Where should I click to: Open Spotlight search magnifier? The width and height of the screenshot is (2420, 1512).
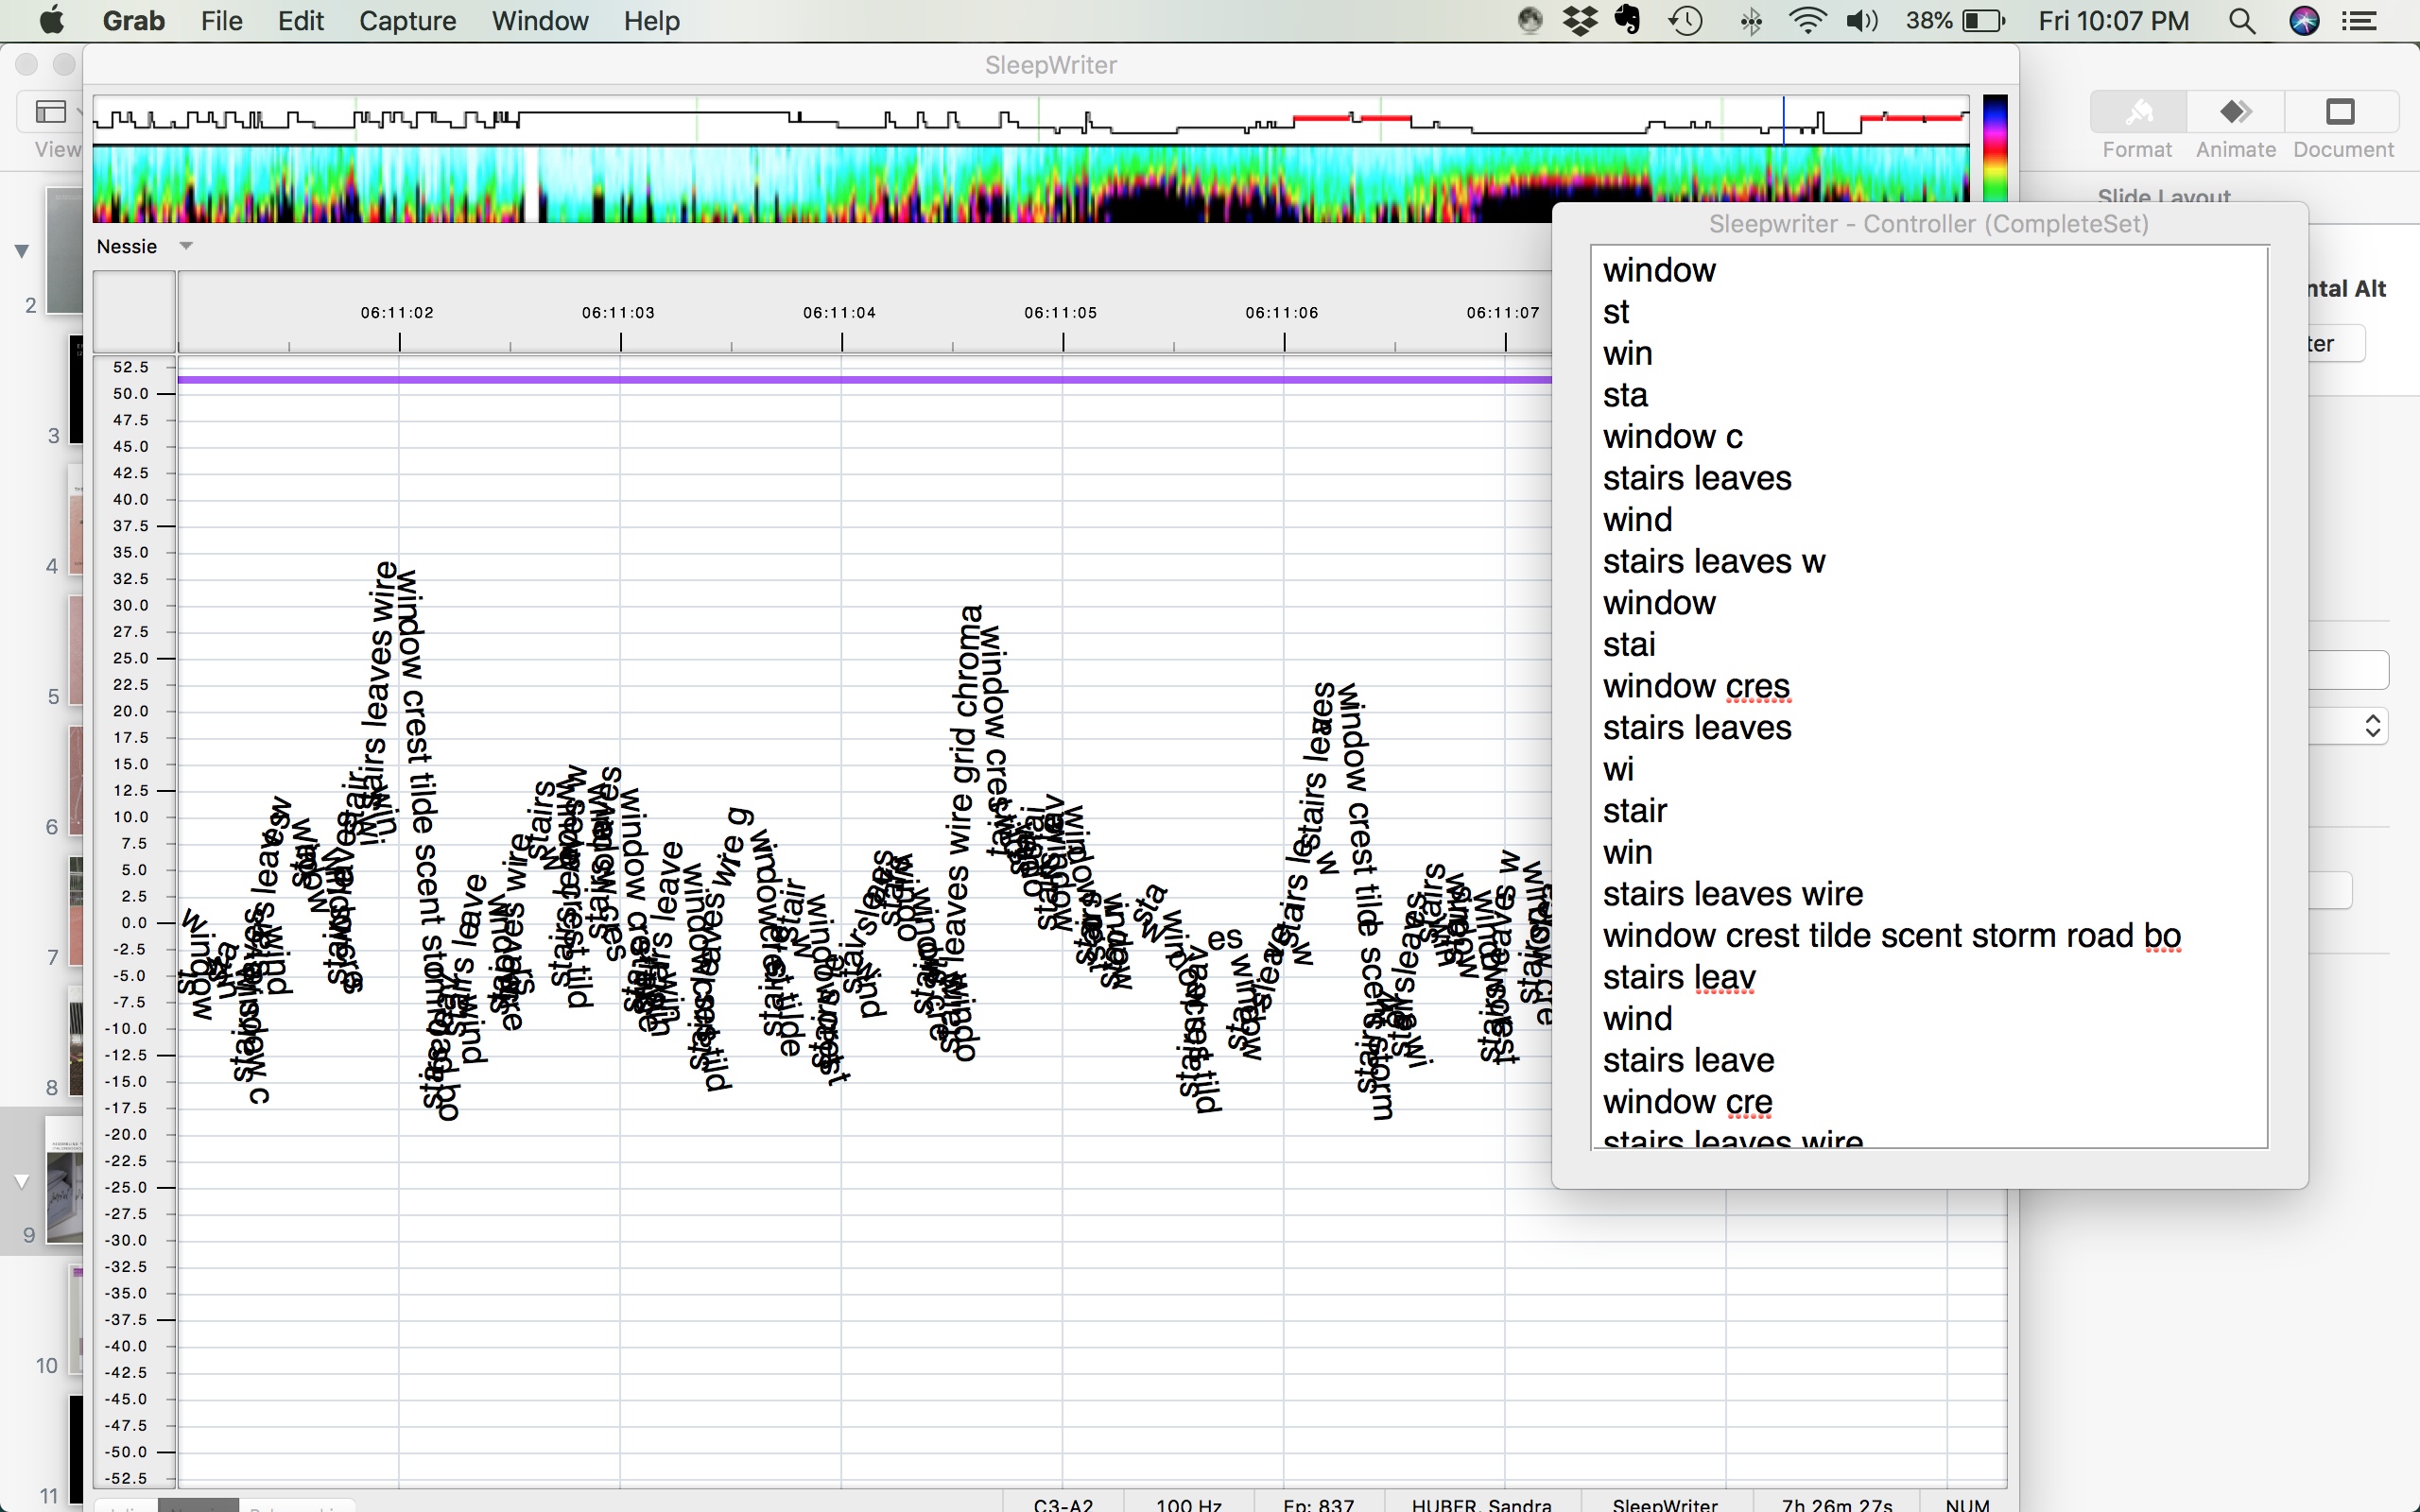pyautogui.click(x=2242, y=21)
